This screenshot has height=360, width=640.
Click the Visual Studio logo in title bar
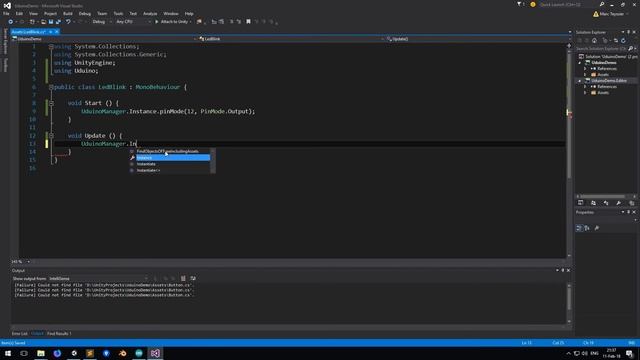(7, 5)
